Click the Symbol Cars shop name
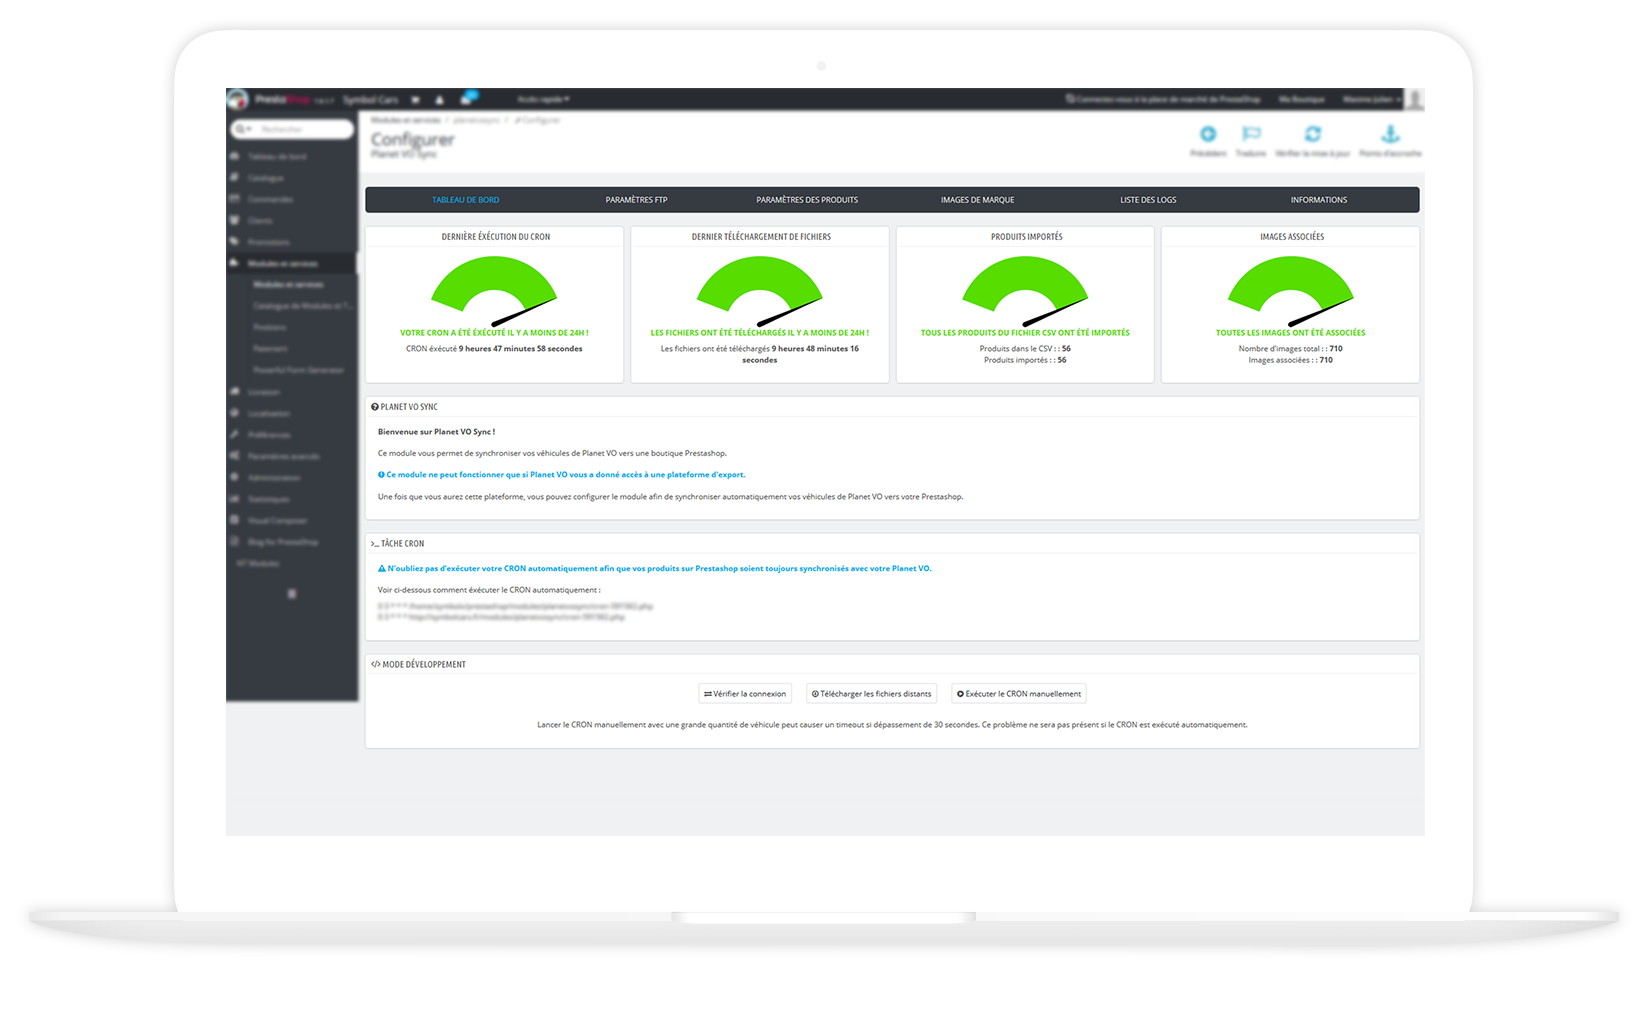Screen dimensions: 1648x1016 pyautogui.click(x=370, y=100)
